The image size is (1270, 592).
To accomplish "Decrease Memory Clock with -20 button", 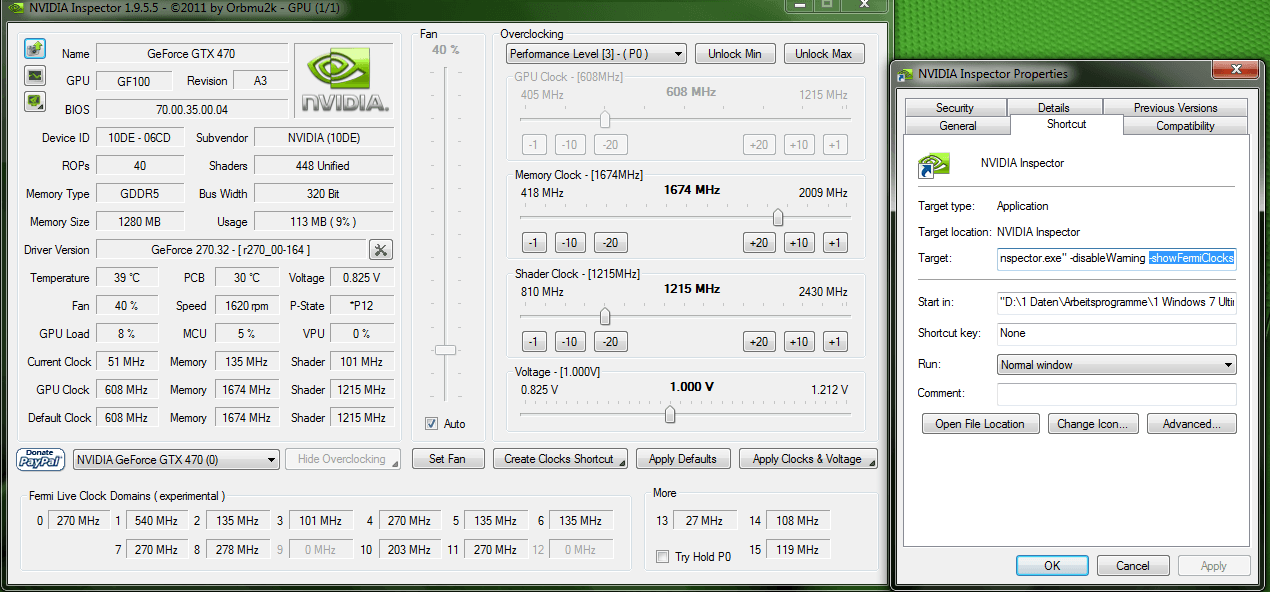I will point(610,243).
